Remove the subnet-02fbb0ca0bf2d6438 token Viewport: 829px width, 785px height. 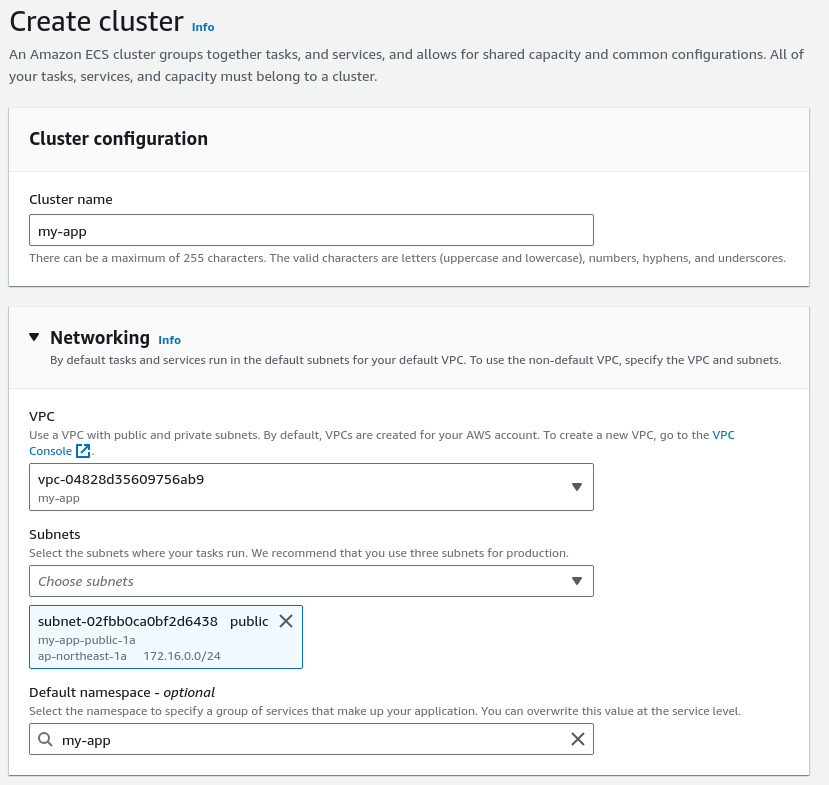[286, 621]
